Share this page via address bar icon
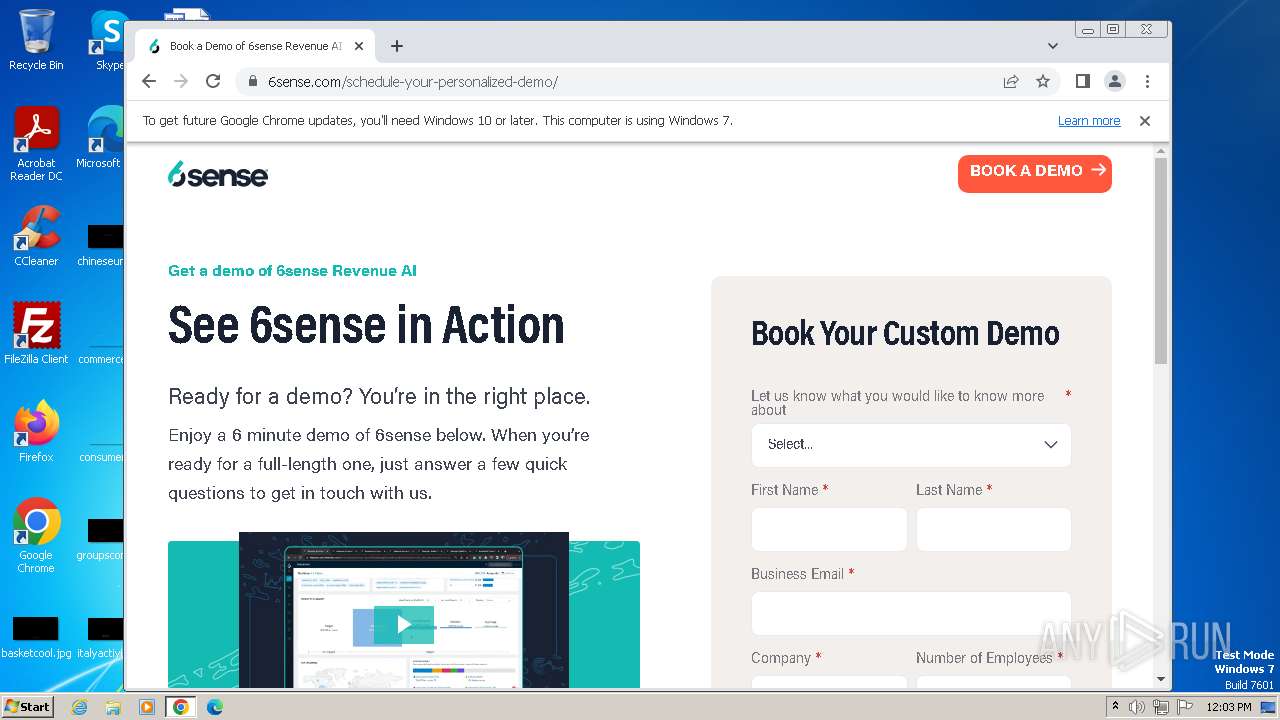 pyautogui.click(x=1011, y=82)
